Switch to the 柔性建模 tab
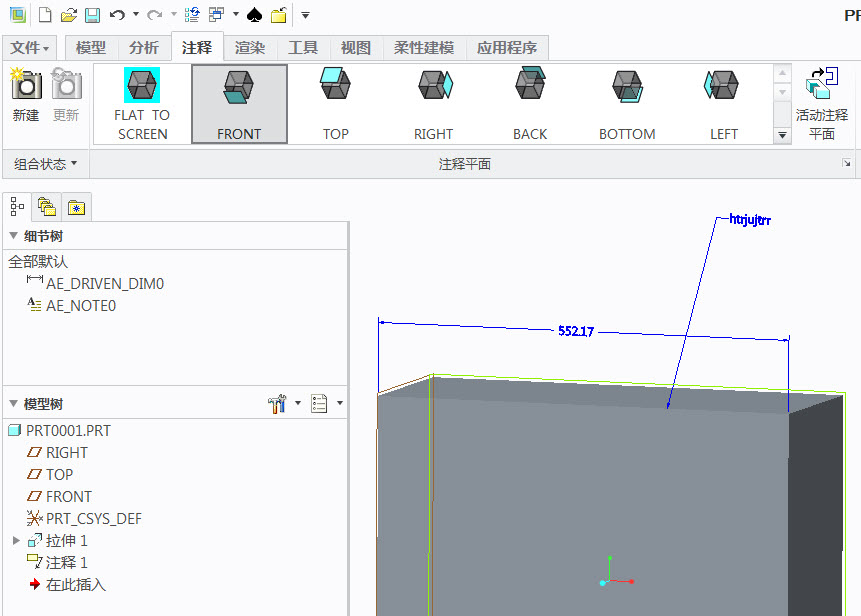The height and width of the screenshot is (616, 861). point(424,48)
